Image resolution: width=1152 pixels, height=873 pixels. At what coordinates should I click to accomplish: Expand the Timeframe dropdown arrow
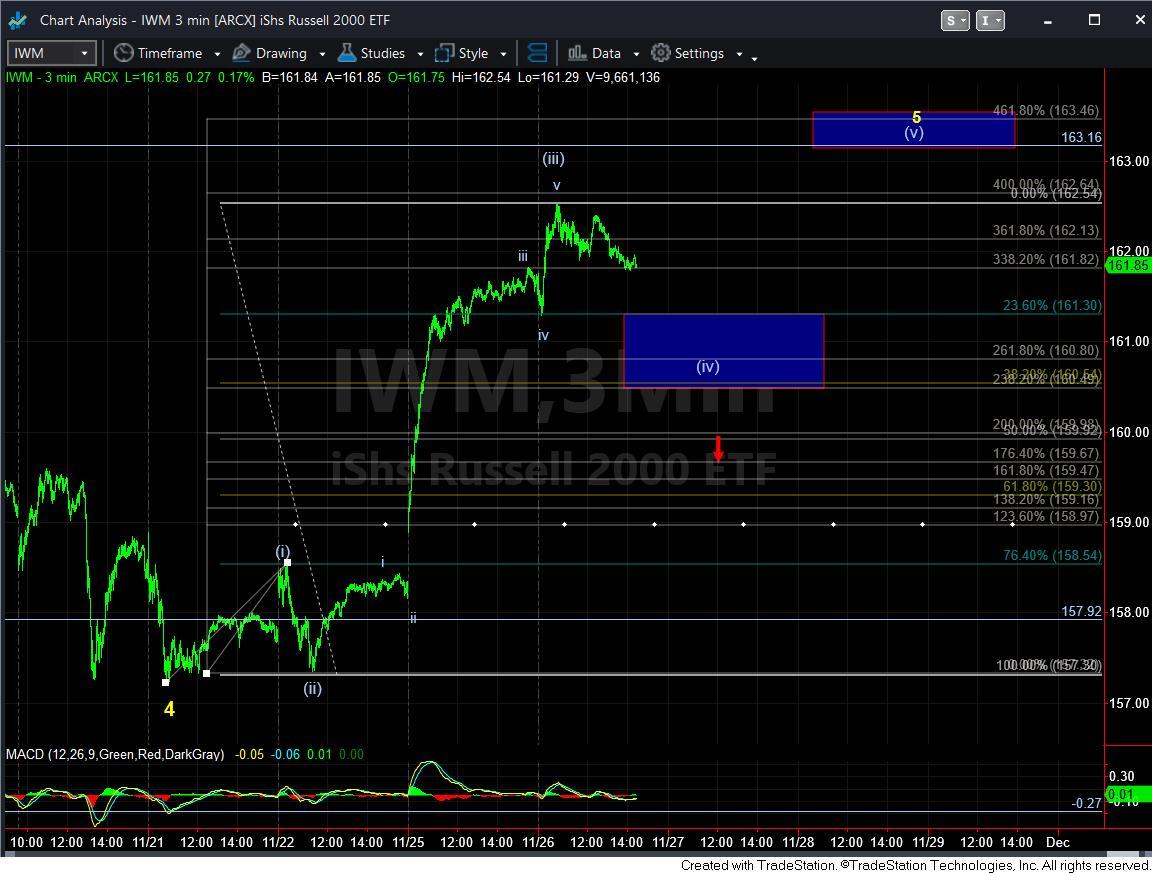(x=217, y=54)
